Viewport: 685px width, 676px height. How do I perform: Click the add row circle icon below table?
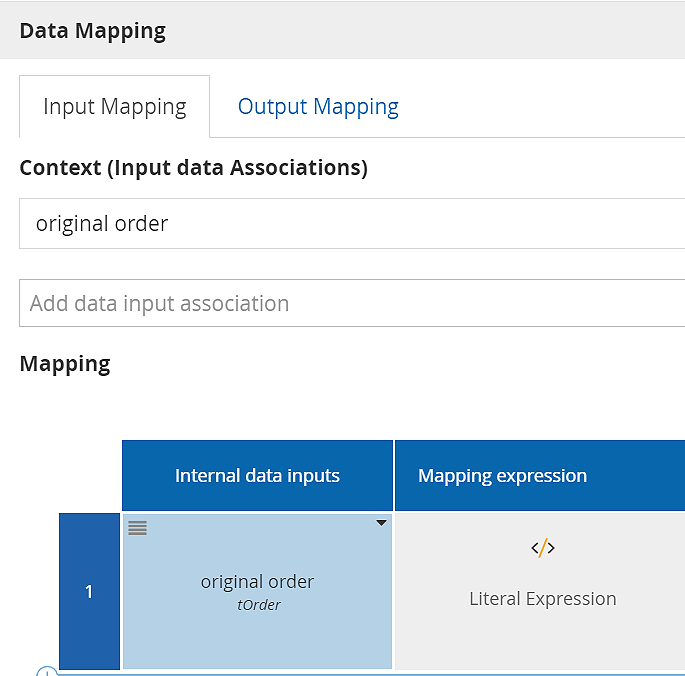pos(47,672)
